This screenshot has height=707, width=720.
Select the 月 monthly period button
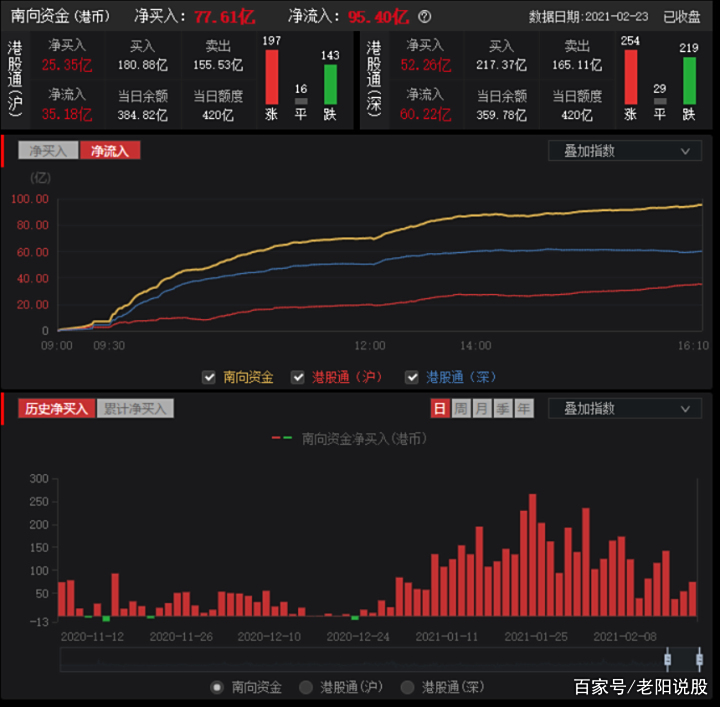(482, 408)
